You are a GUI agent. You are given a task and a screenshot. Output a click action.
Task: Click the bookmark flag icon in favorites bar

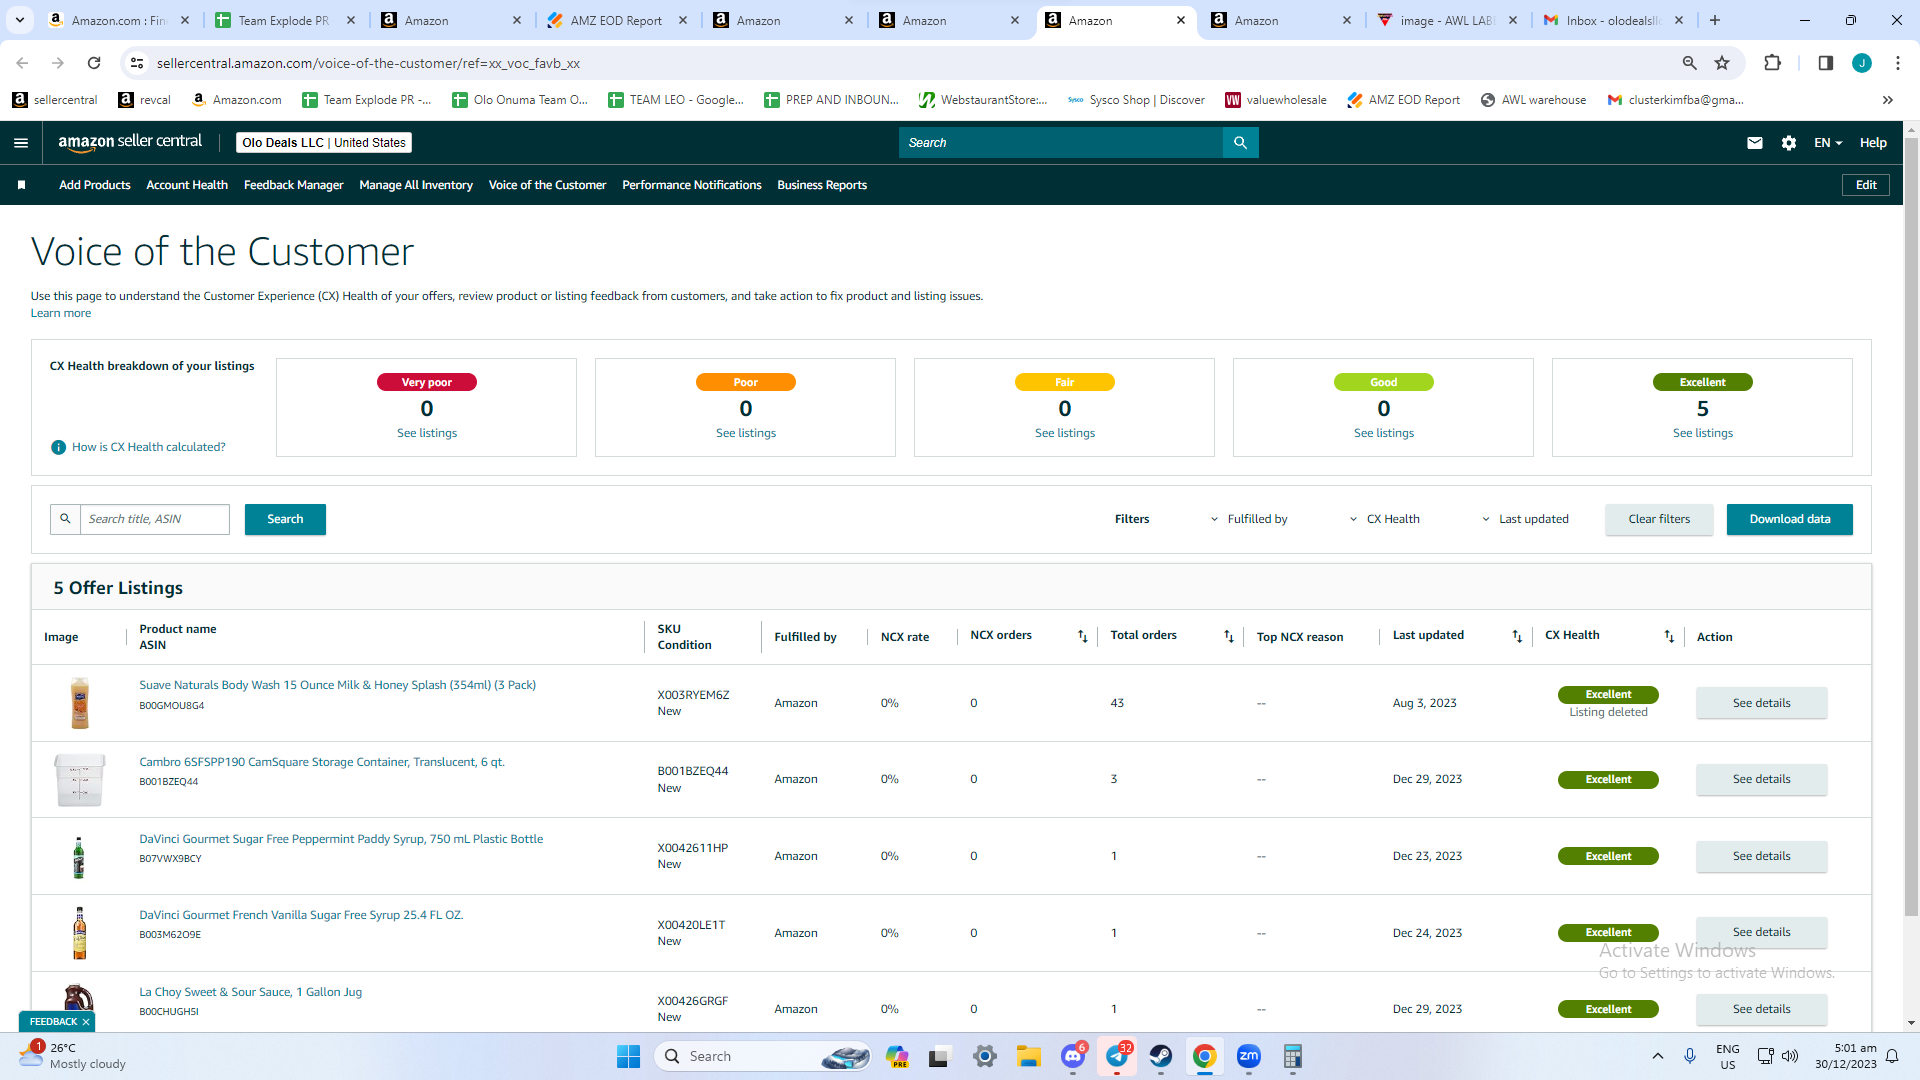pos(21,185)
